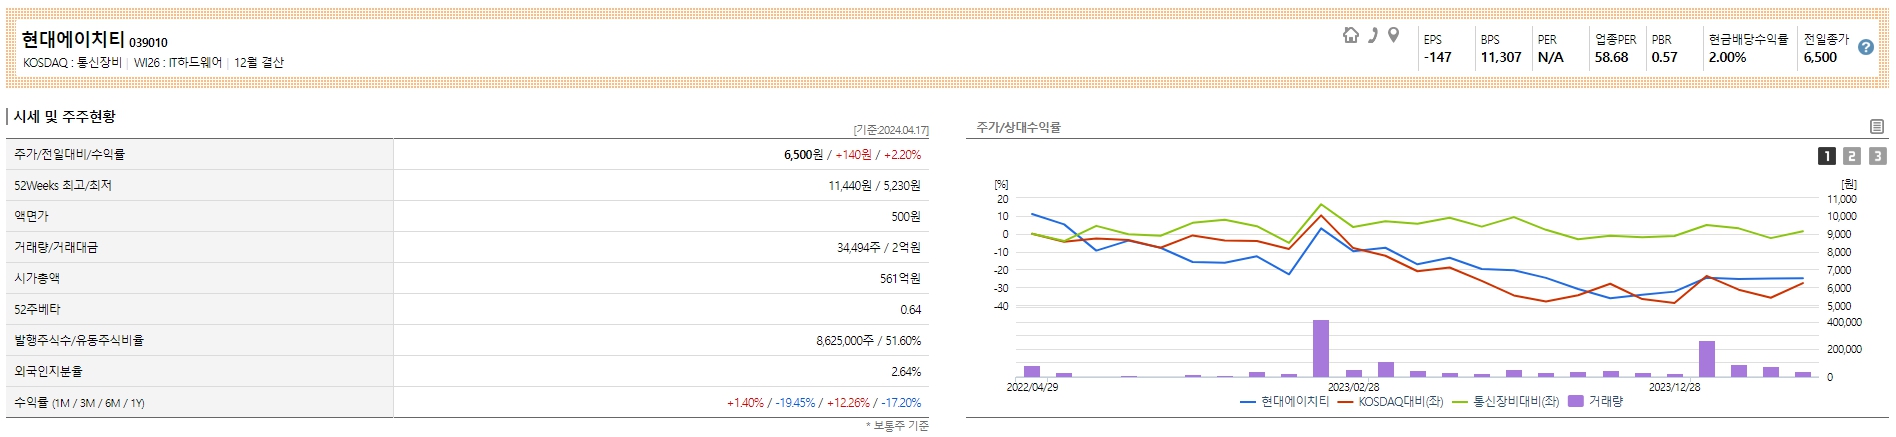
Task: Click the blue question mark help icon
Action: point(1865,47)
